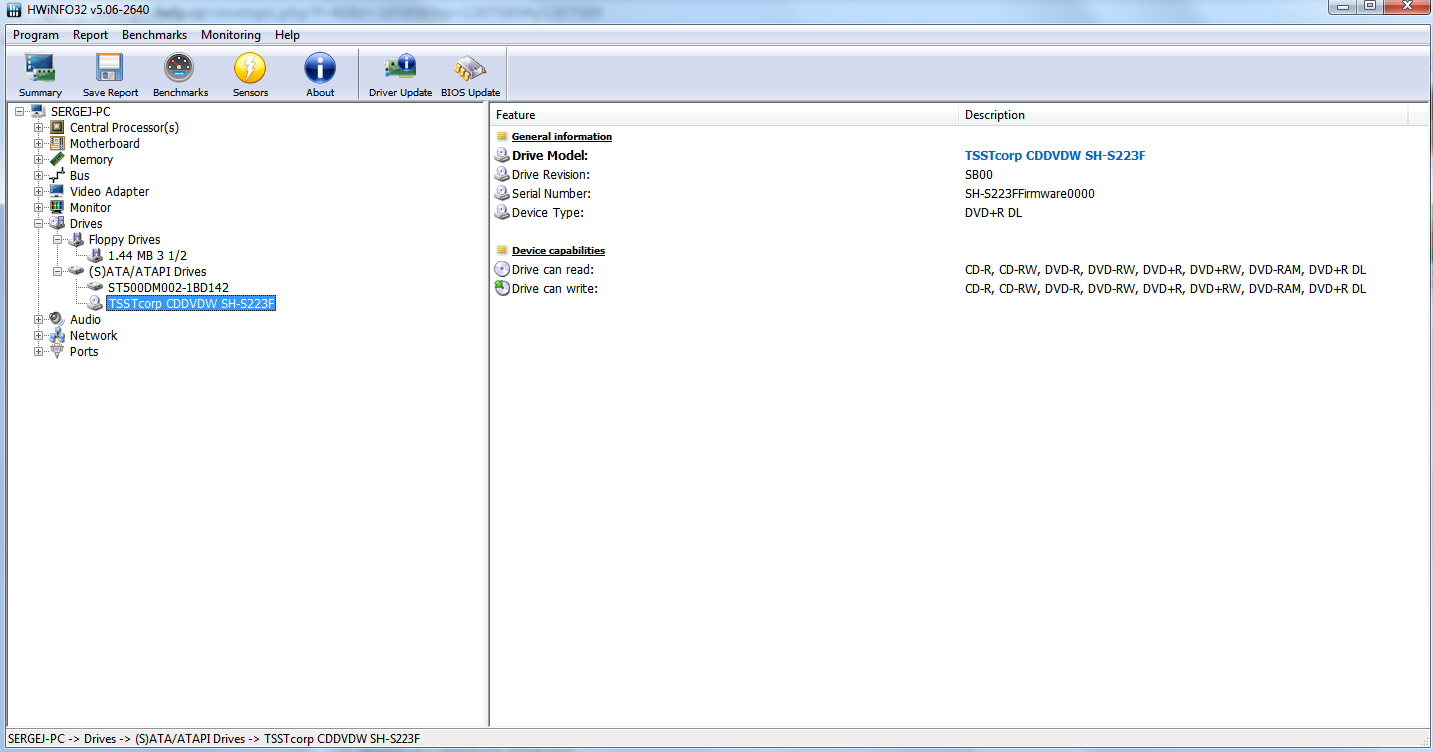Click the Drive can write disc icon

[x=502, y=289]
